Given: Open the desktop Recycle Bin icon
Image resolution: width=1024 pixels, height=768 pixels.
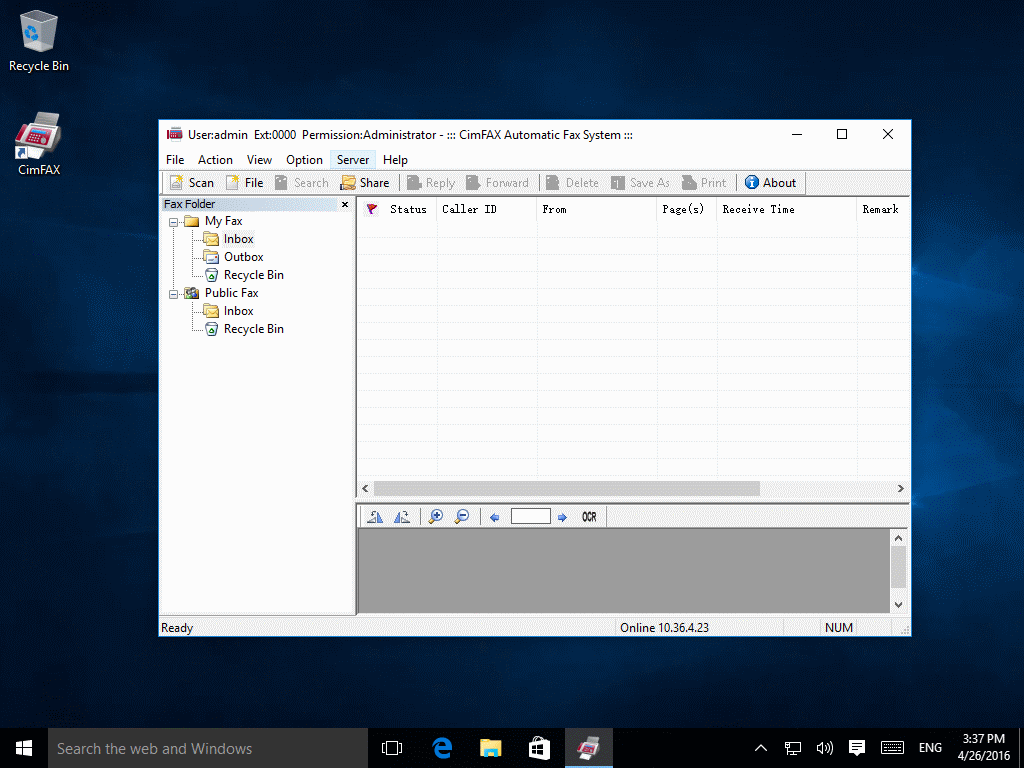Looking at the screenshot, I should click(39, 42).
